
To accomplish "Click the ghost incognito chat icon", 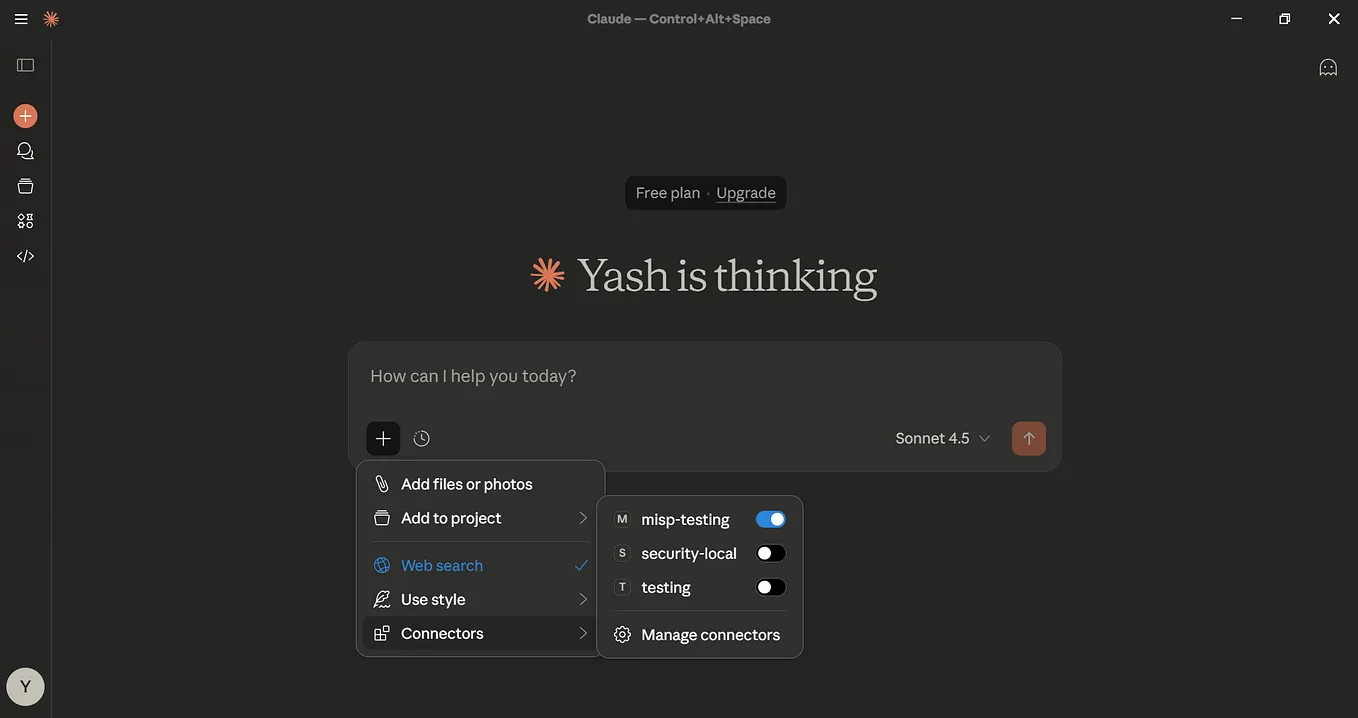I will pos(1328,67).
